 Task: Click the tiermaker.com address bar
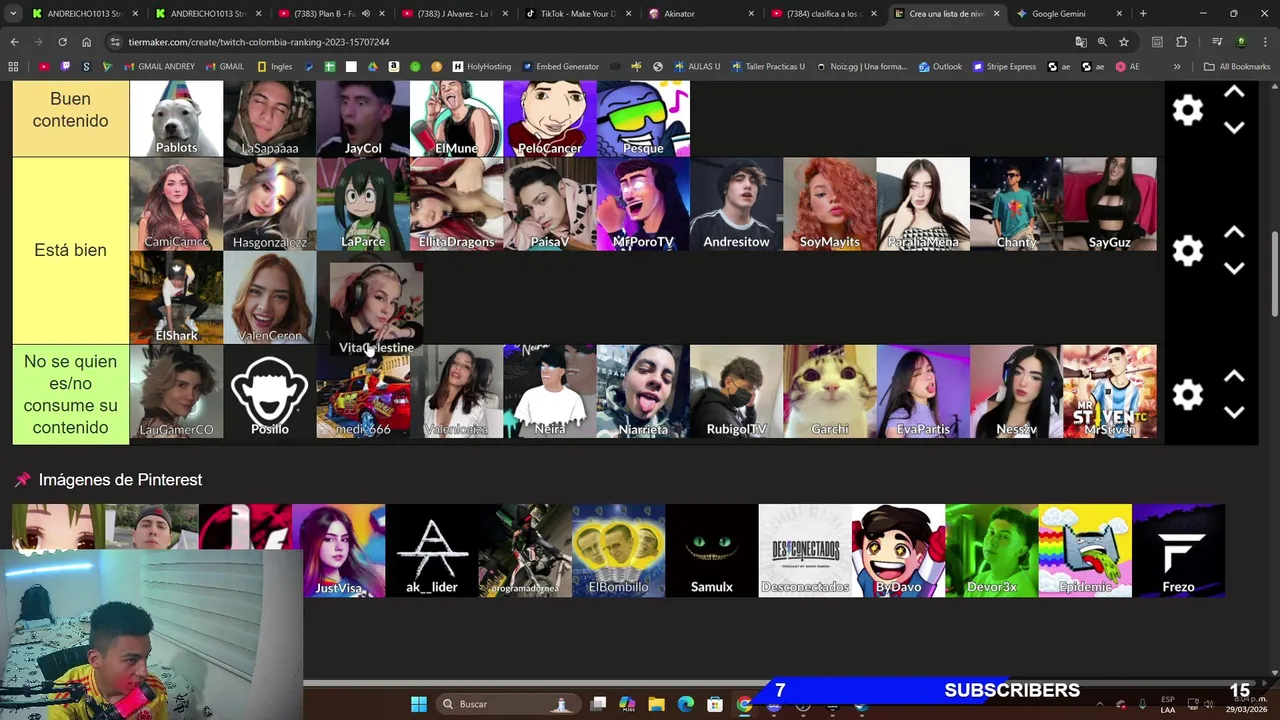(590, 42)
